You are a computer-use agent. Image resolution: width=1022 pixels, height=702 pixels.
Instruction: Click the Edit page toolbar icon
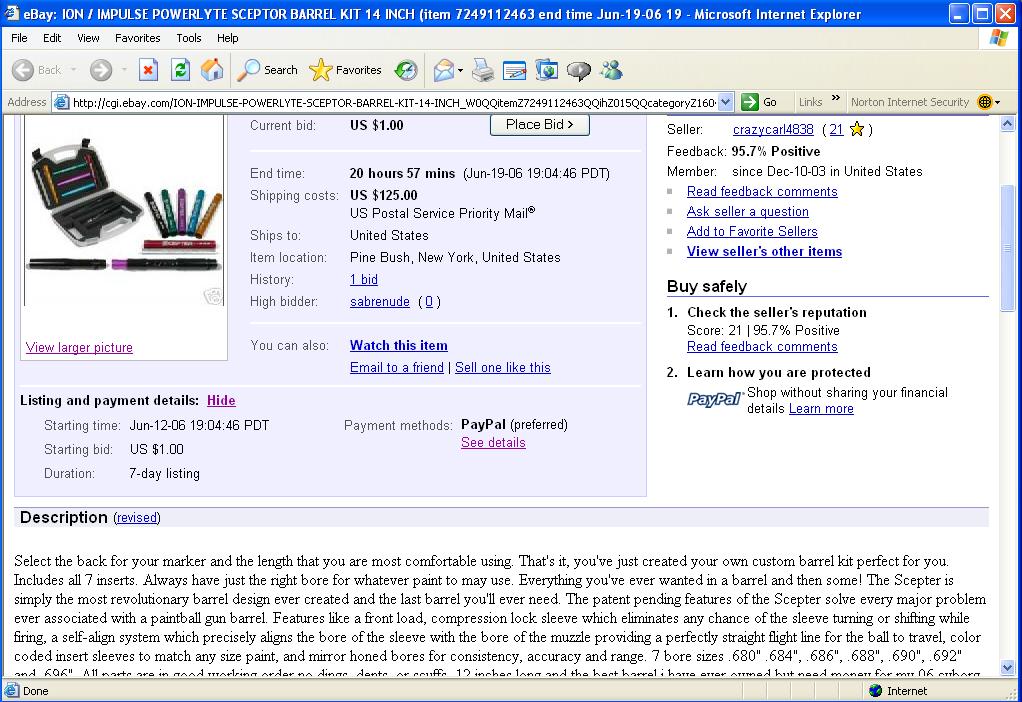coord(515,70)
